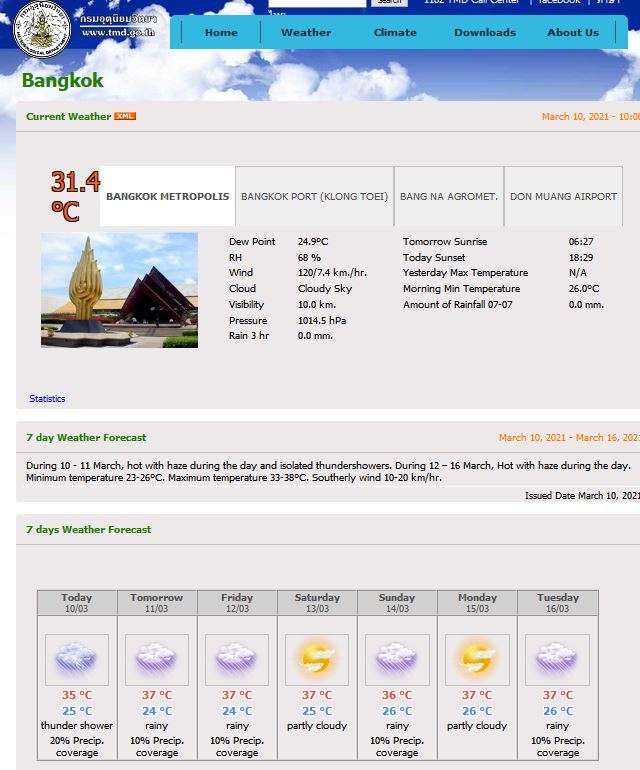Click the Sunday 14/03 column header
The width and height of the screenshot is (640, 770).
coord(397,603)
